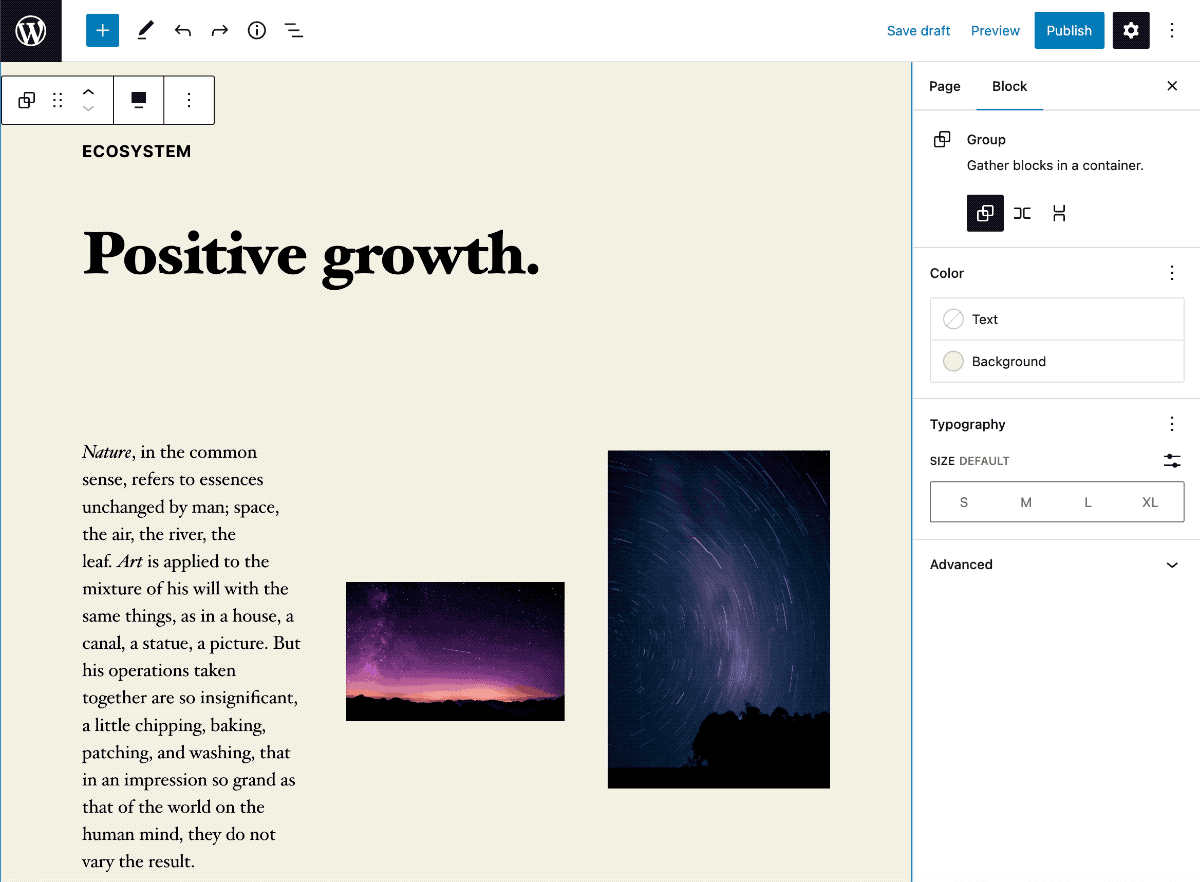Image resolution: width=1200 pixels, height=882 pixels.
Task: Open the Text color picker
Action: 1057,319
